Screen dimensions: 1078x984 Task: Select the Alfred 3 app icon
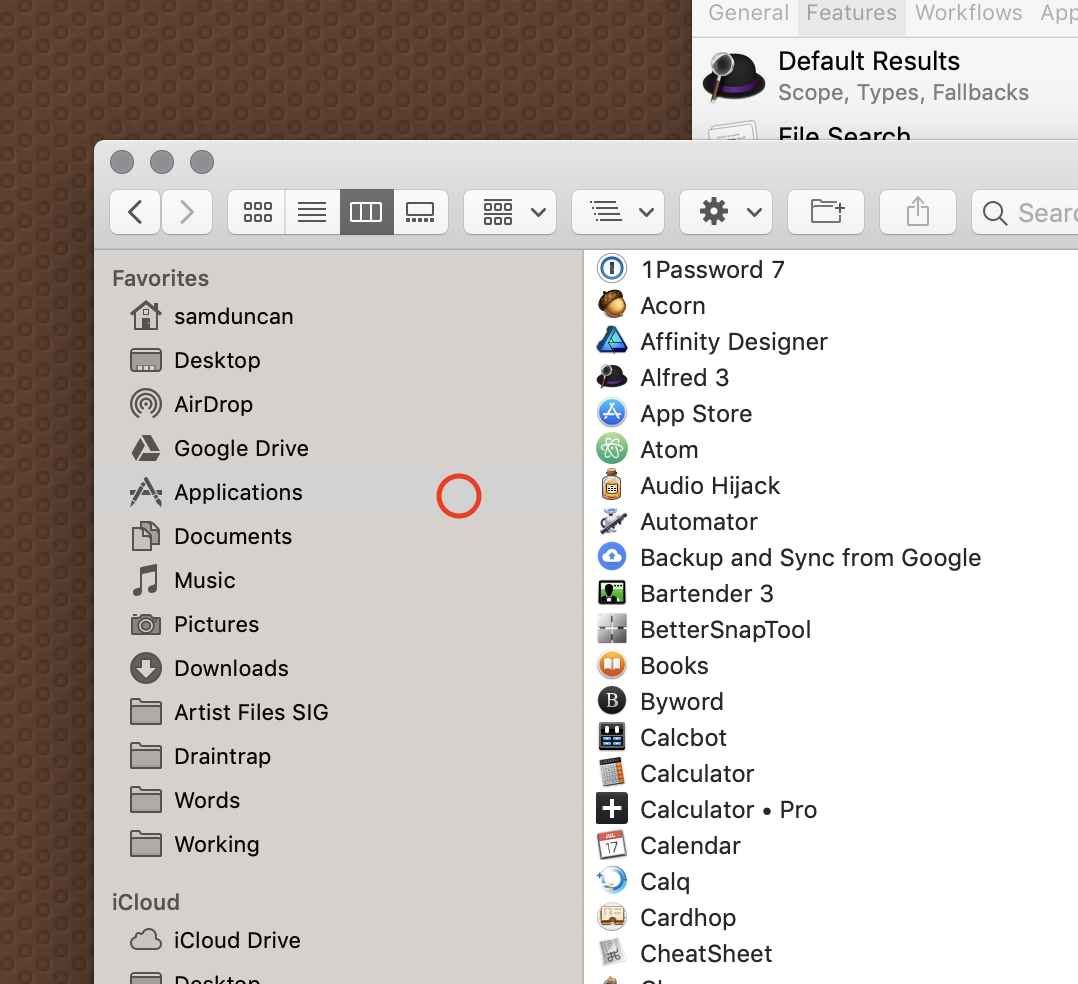(612, 377)
